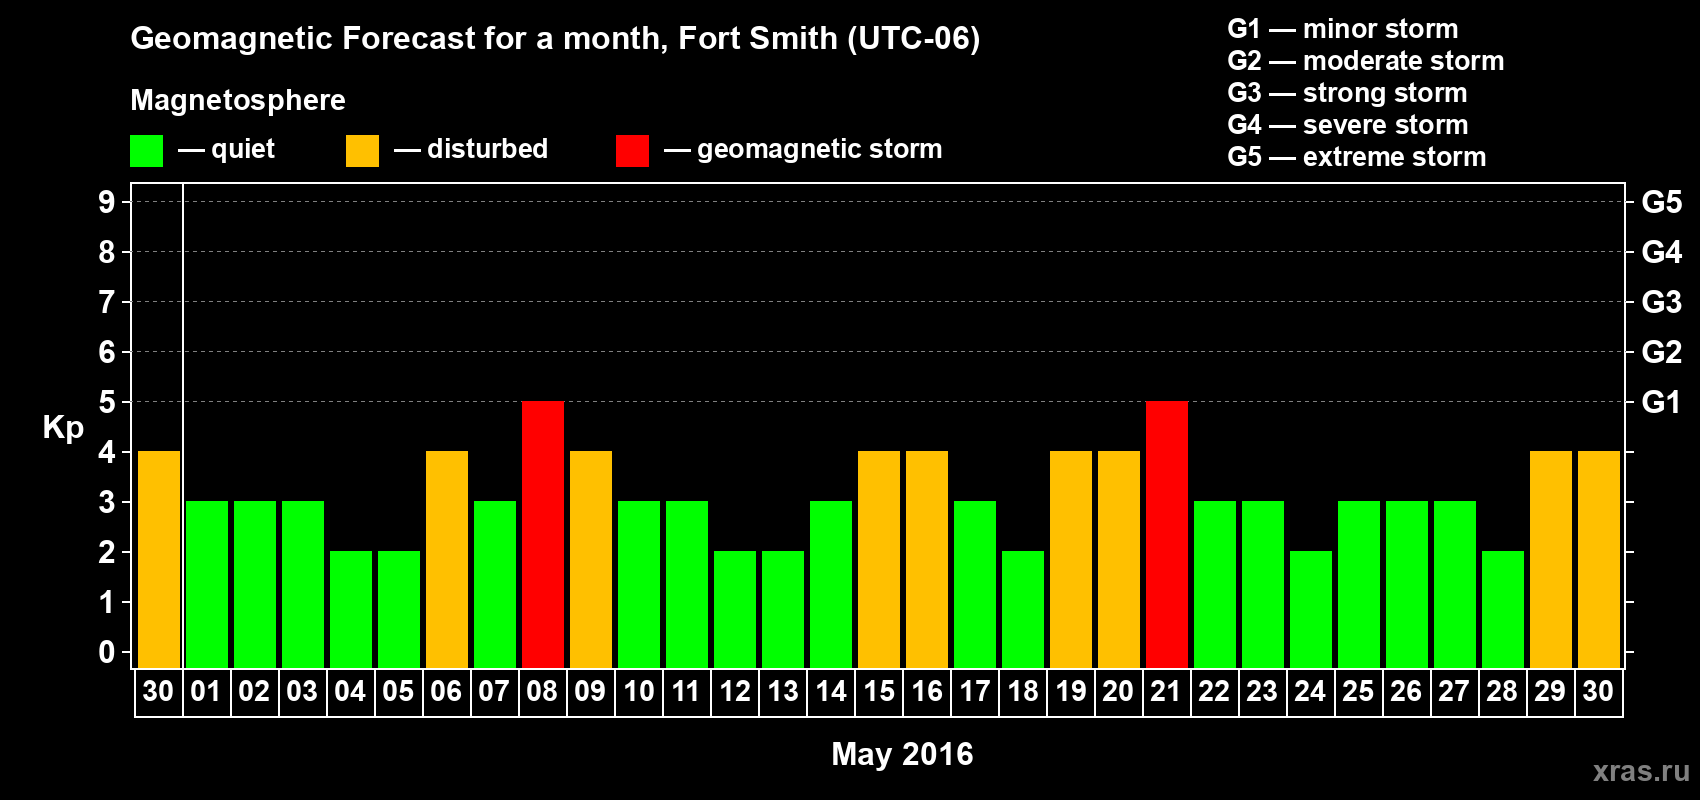
Task: Click the Kp axis title
Action: click(63, 428)
